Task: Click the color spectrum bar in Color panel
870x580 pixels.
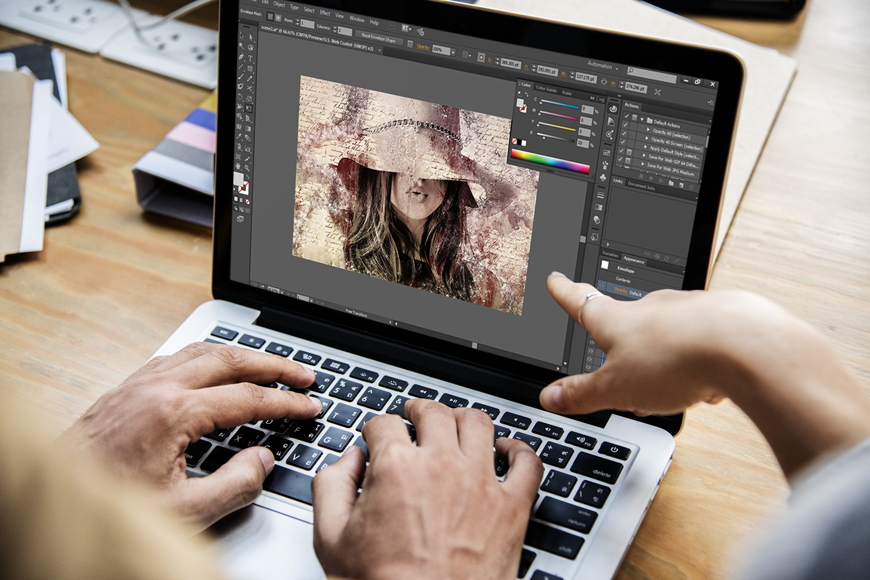Action: 550,161
